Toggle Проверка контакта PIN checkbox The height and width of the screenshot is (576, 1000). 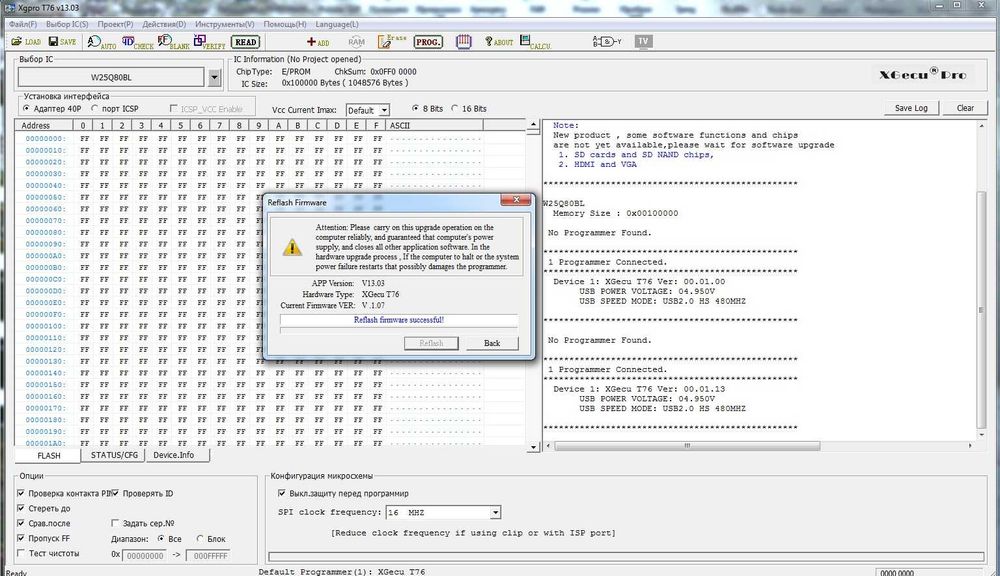pyautogui.click(x=21, y=493)
